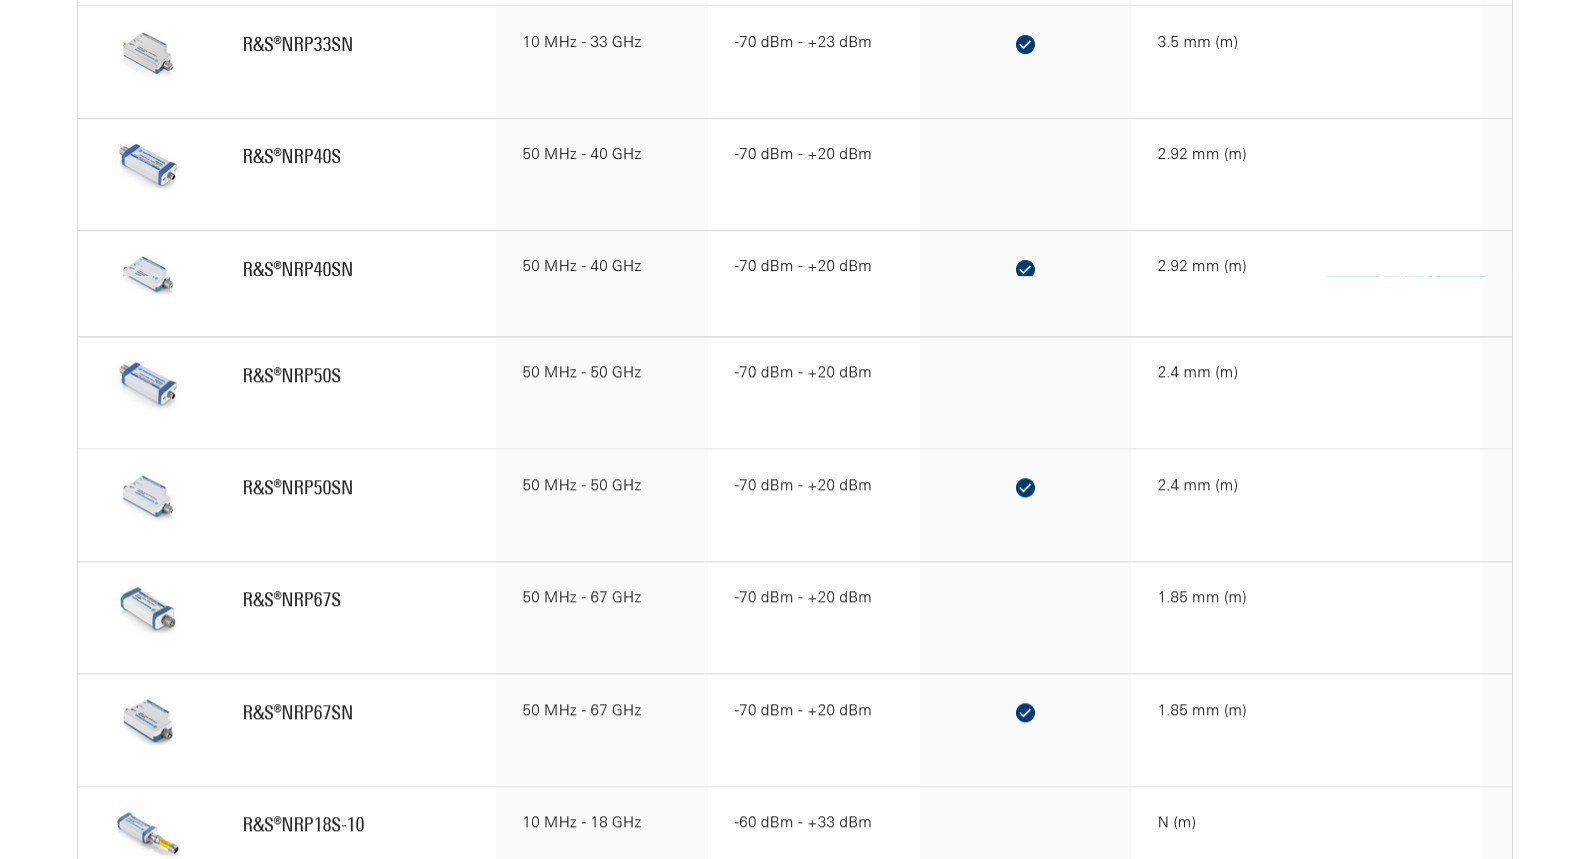This screenshot has height=859, width=1586.
Task: Select the checkmark icon beside NRP50SN
Action: 1025,488
